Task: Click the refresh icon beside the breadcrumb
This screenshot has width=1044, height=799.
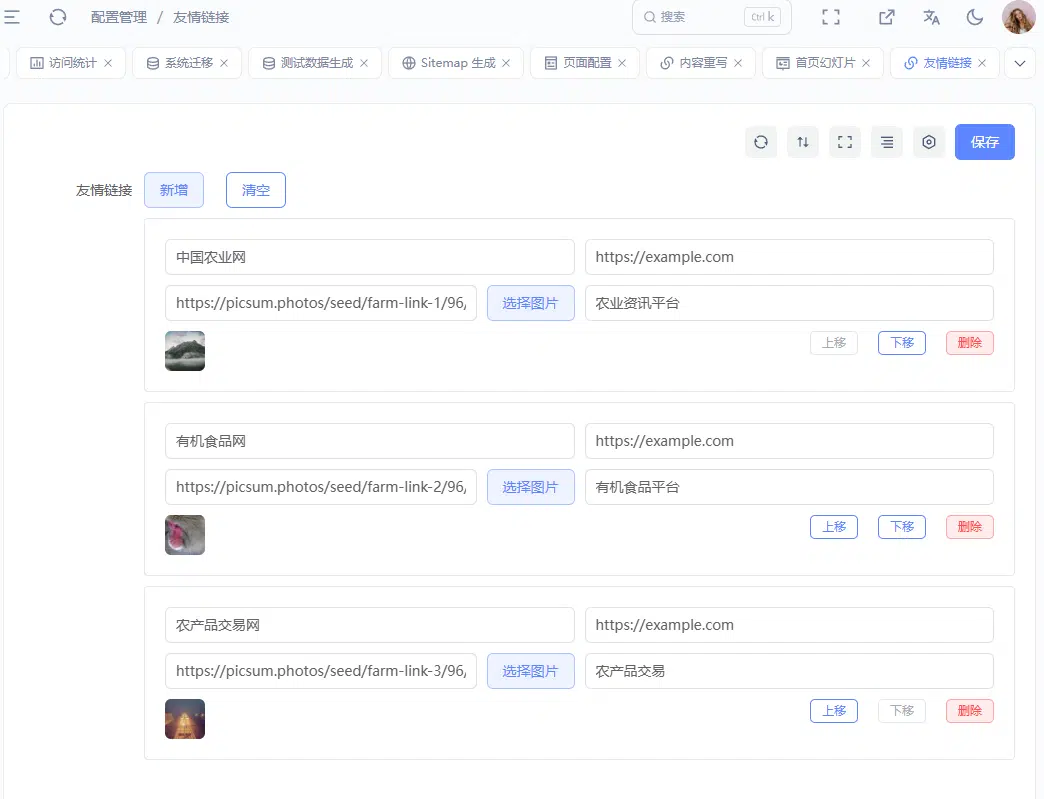Action: (58, 17)
